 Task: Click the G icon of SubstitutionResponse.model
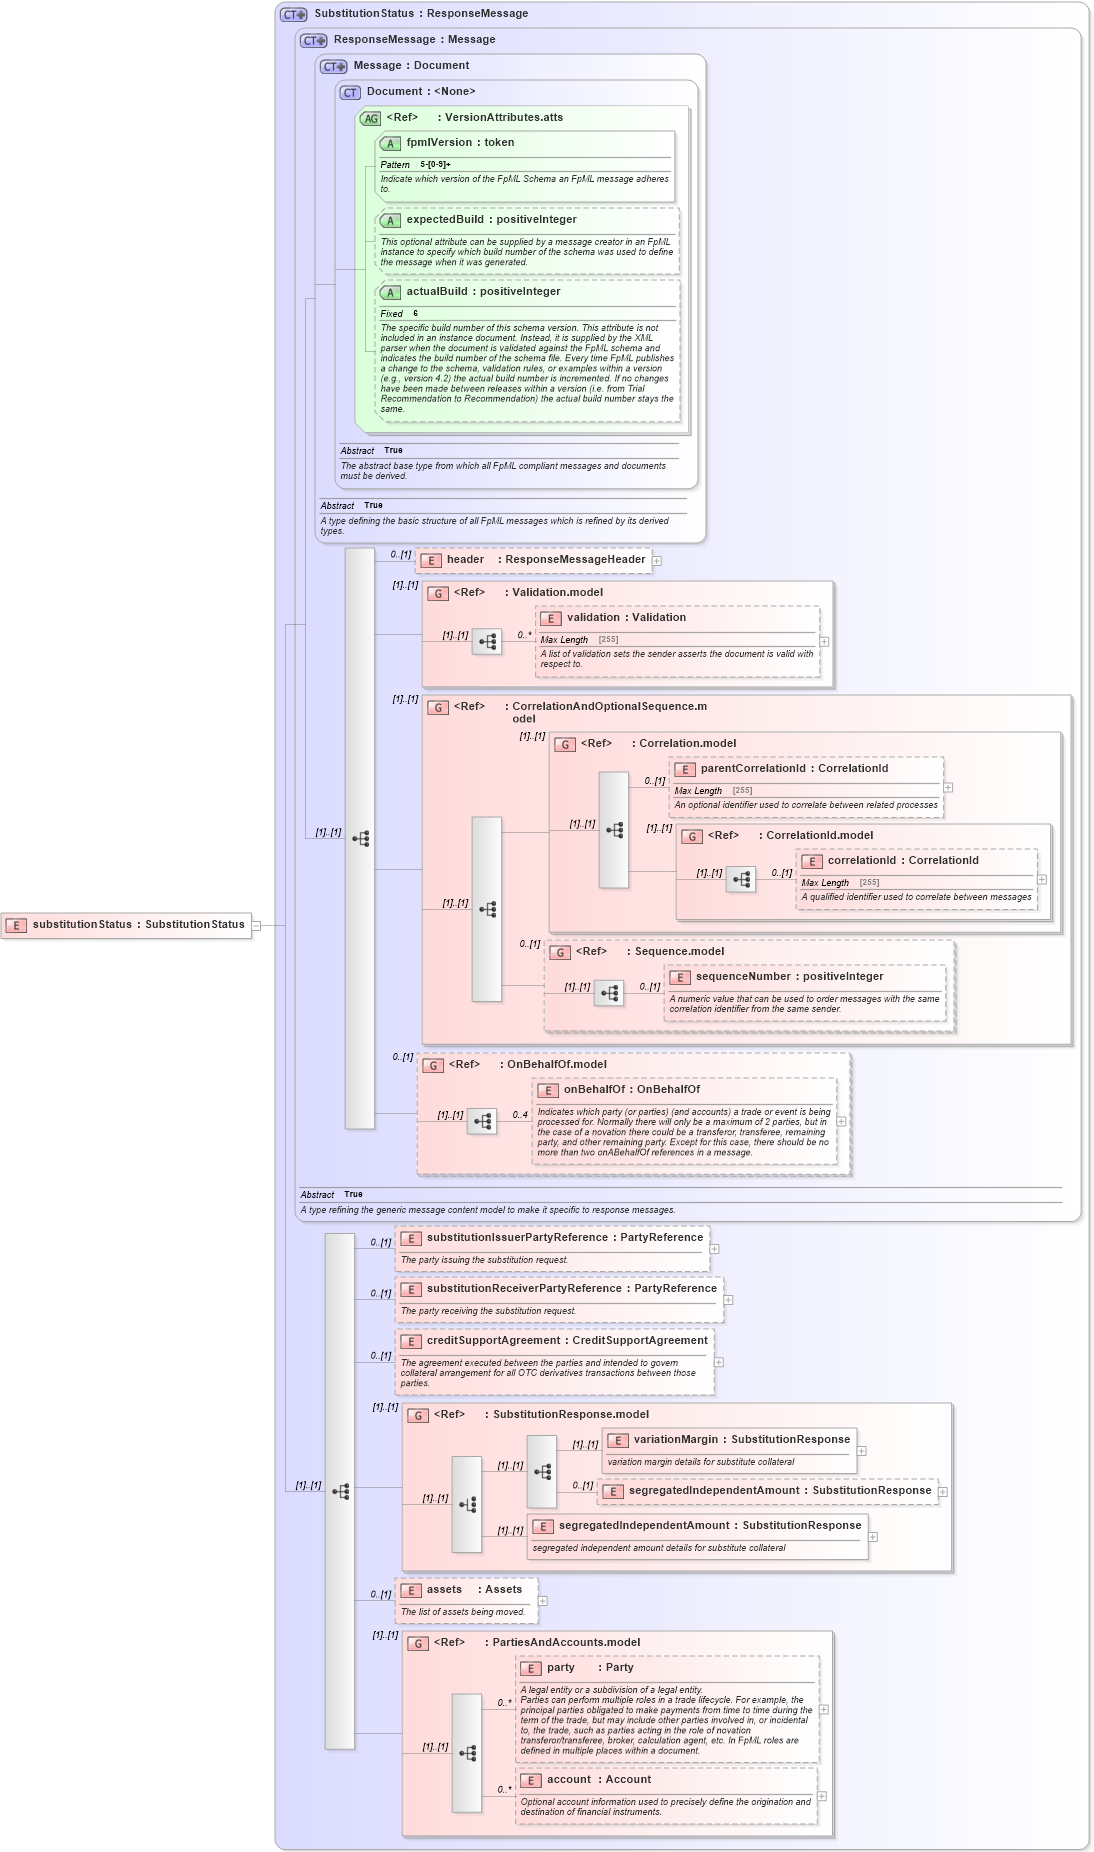tap(417, 1415)
